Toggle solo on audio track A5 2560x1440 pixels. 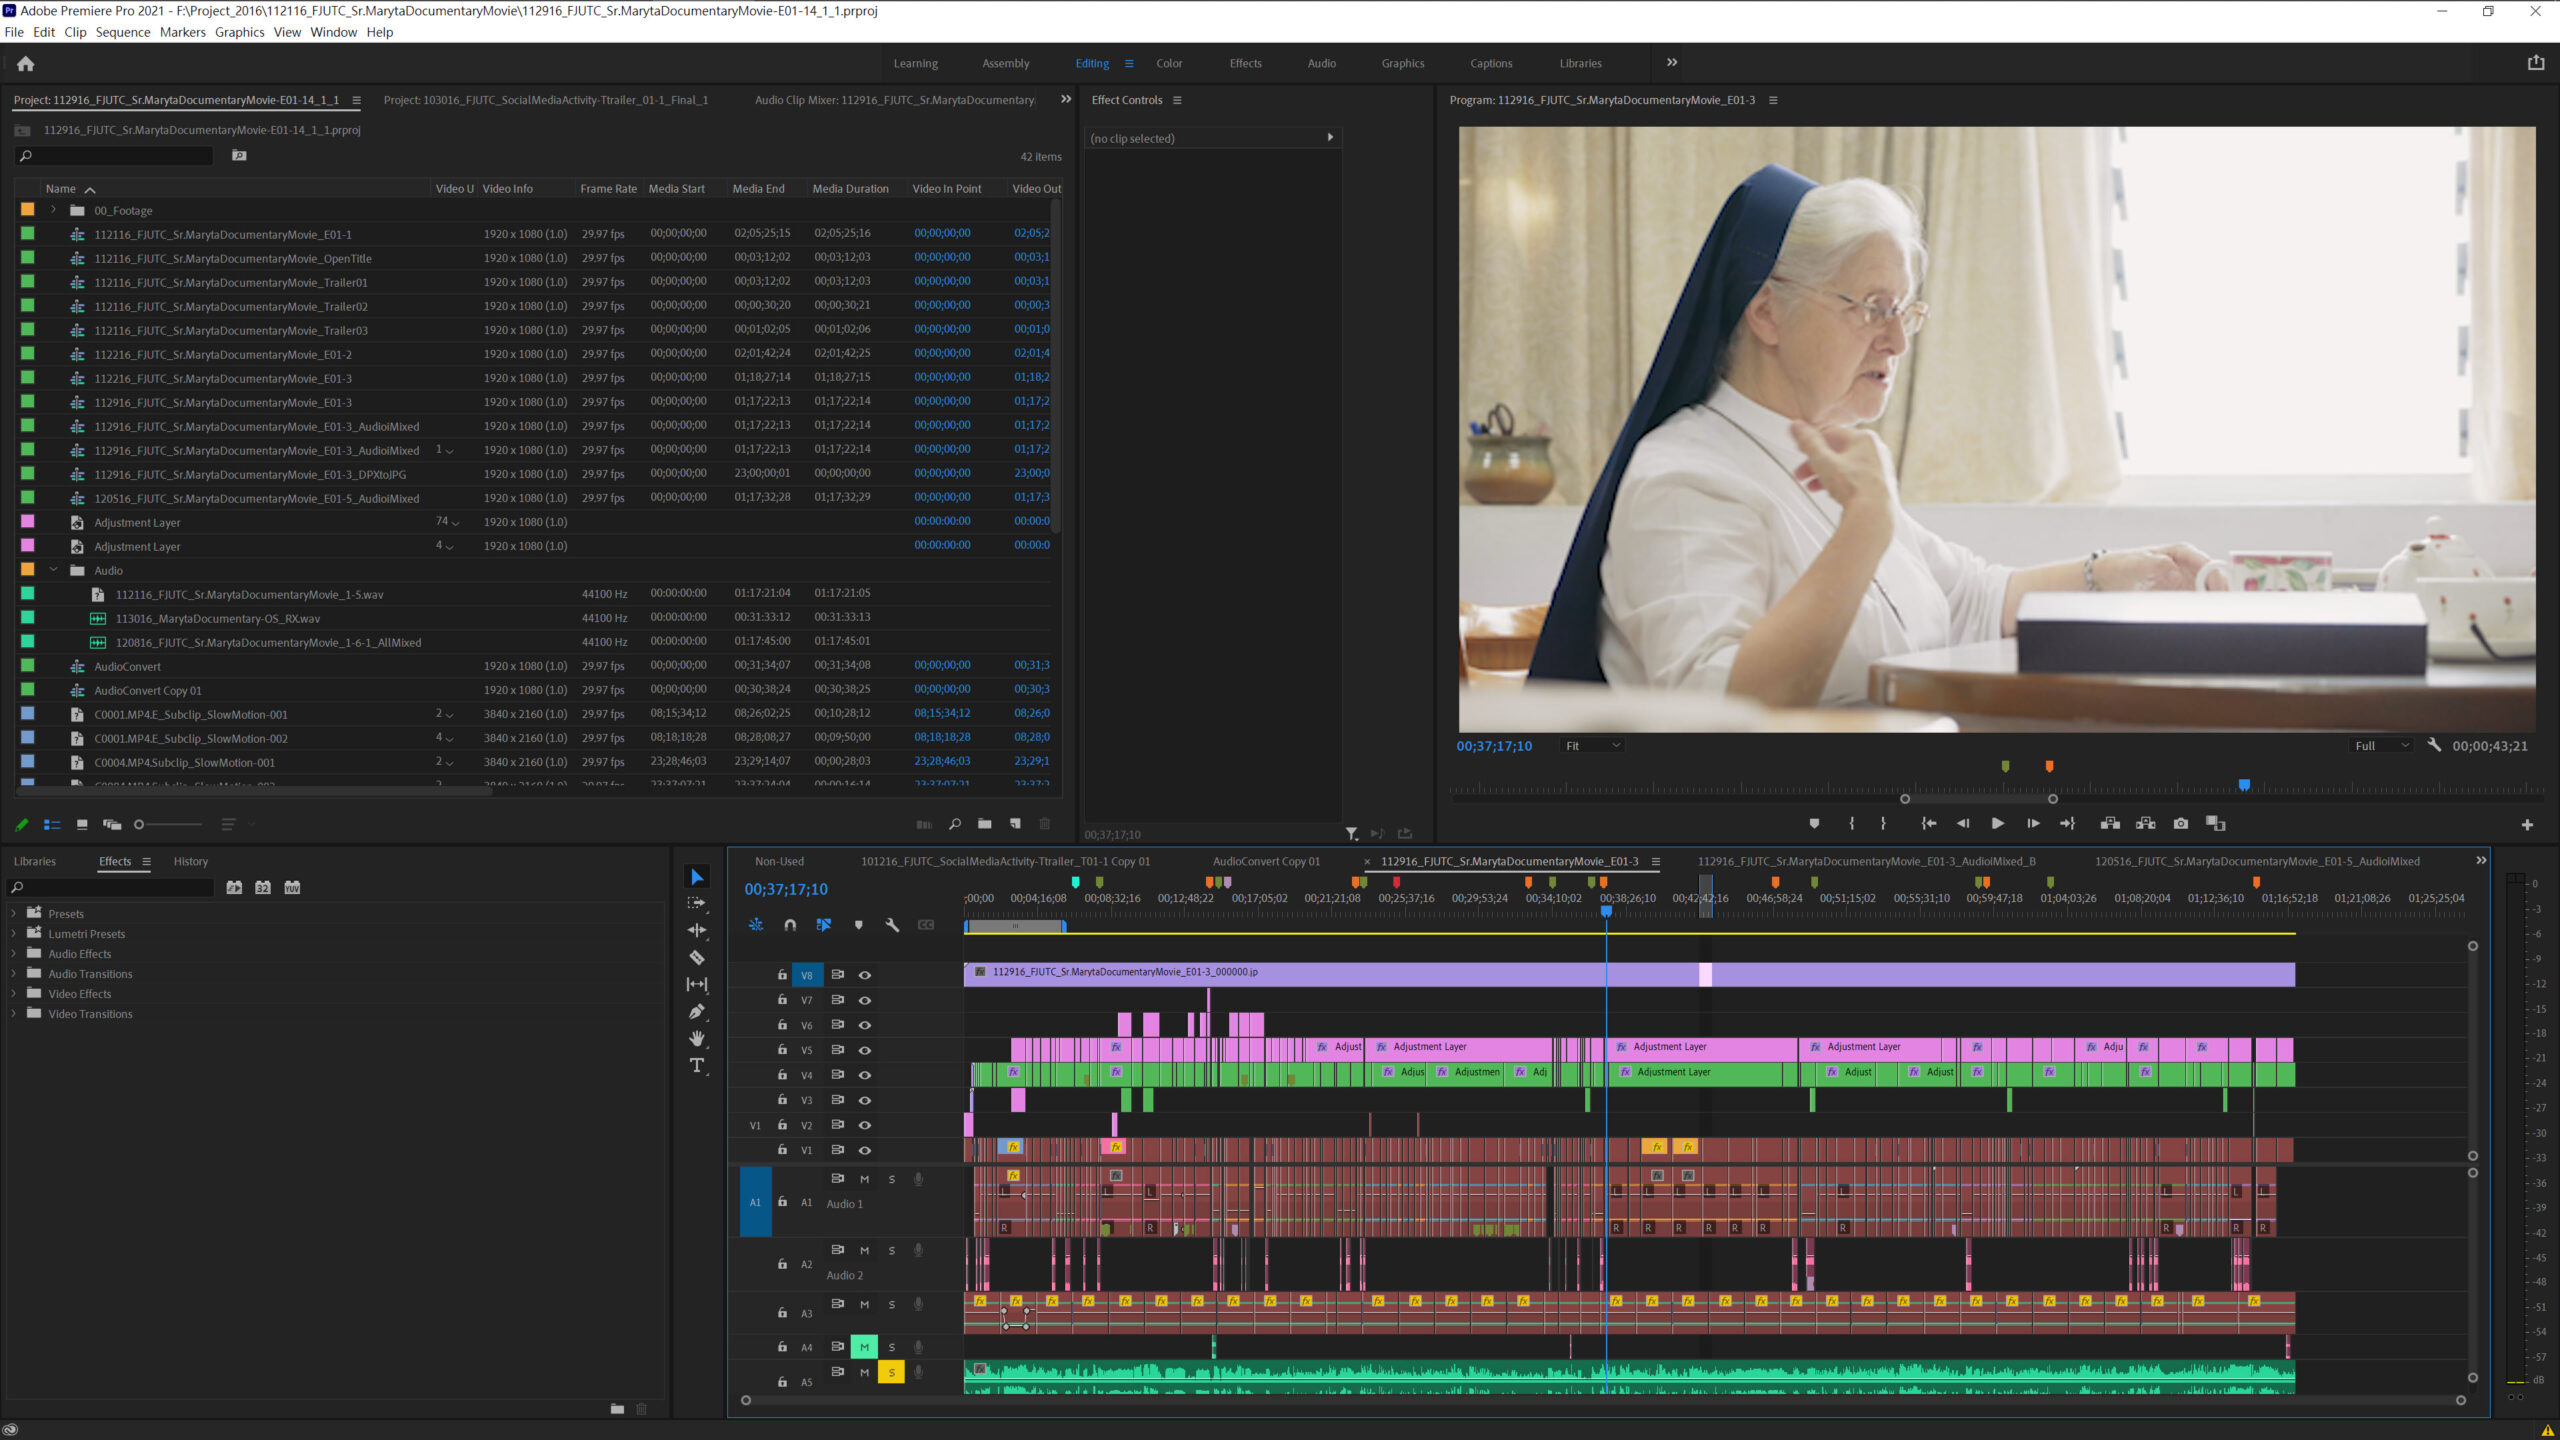click(x=891, y=1373)
